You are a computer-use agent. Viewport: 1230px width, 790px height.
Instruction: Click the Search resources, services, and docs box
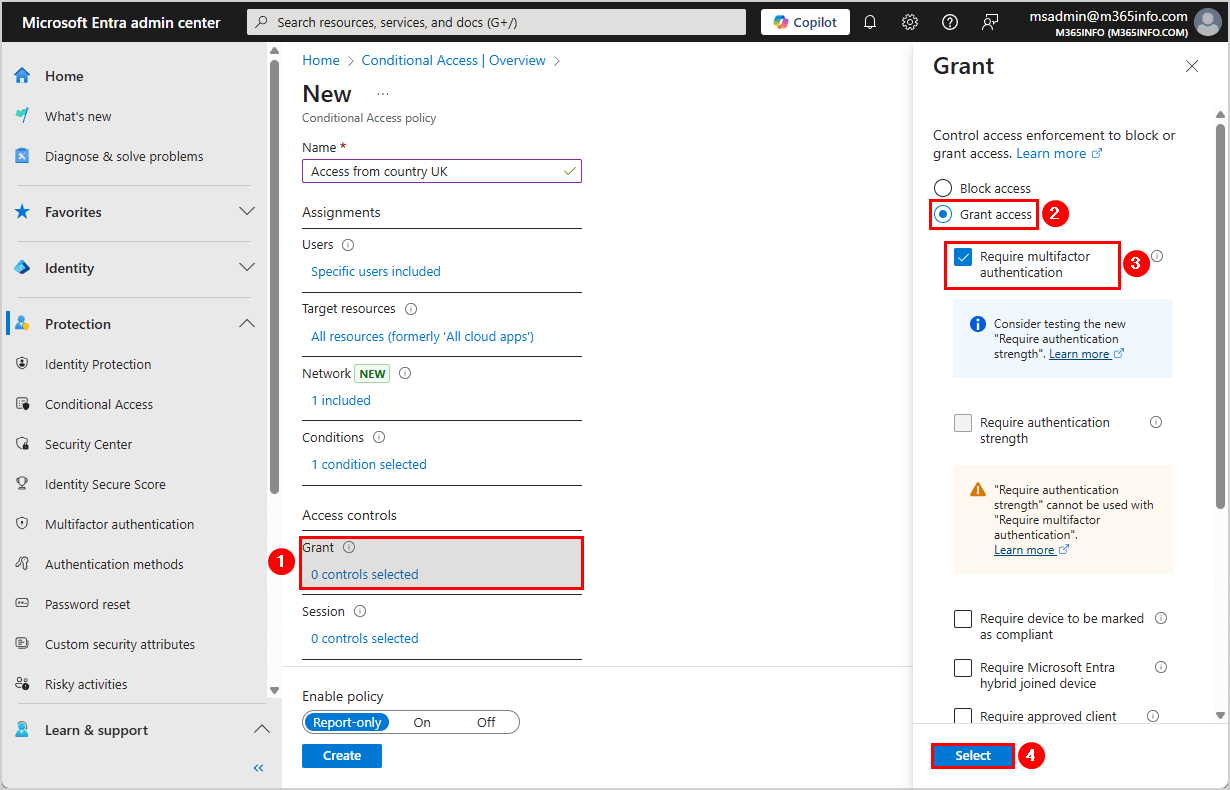[x=497, y=22]
